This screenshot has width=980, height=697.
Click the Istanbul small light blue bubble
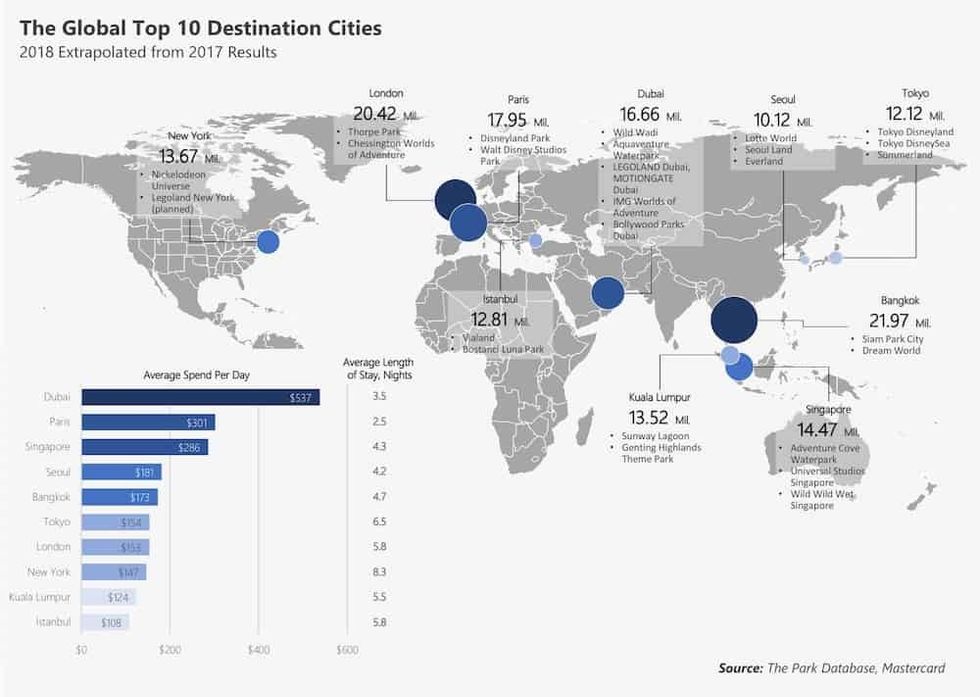(x=535, y=240)
